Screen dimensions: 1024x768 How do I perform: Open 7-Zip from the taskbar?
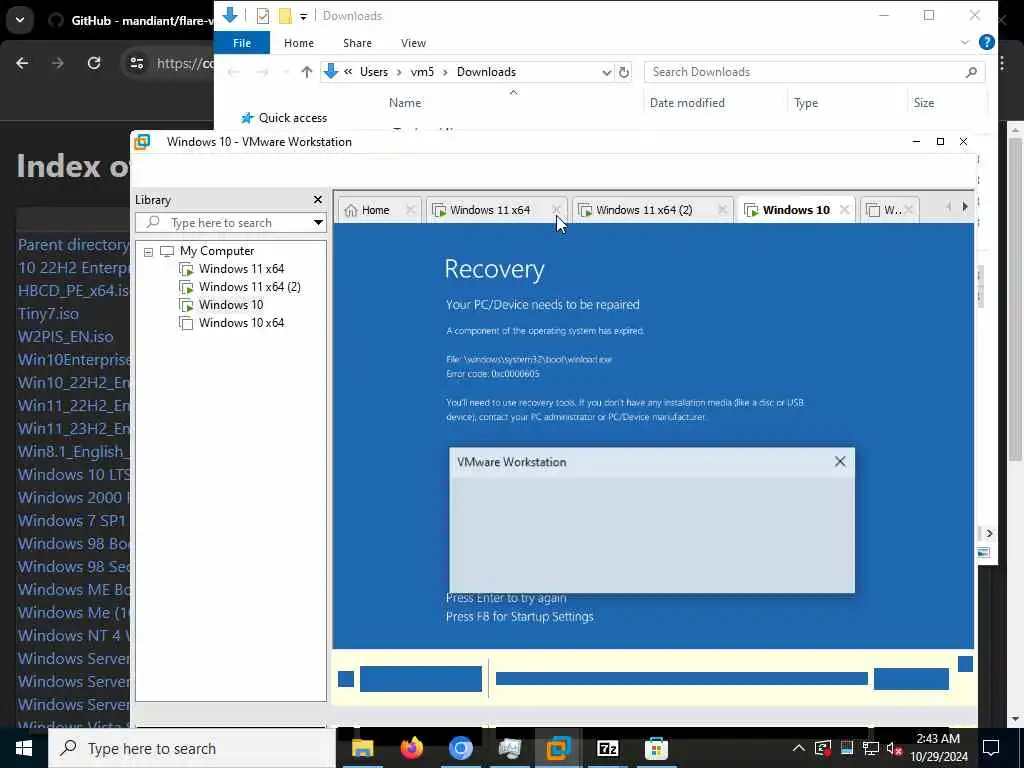[x=607, y=748]
